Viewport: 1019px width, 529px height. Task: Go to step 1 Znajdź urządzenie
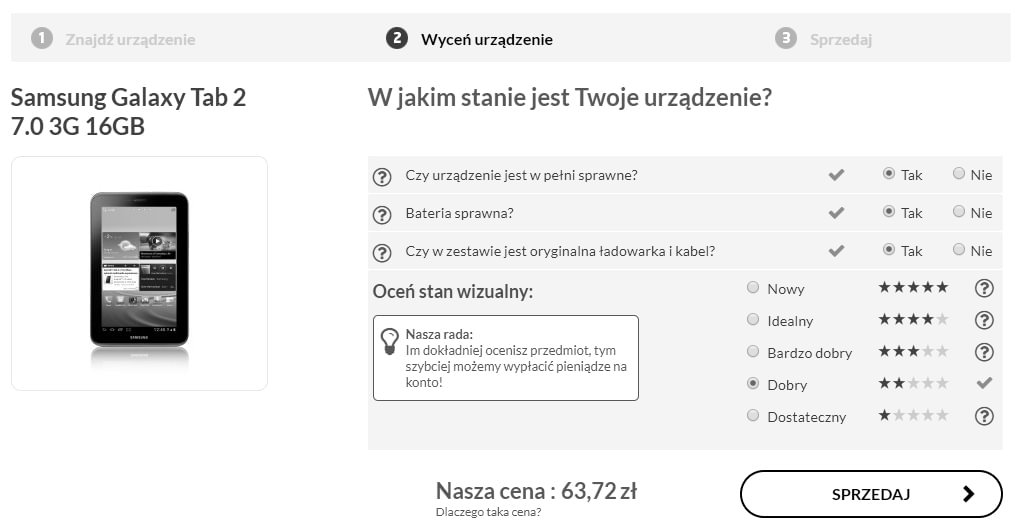tap(113, 39)
